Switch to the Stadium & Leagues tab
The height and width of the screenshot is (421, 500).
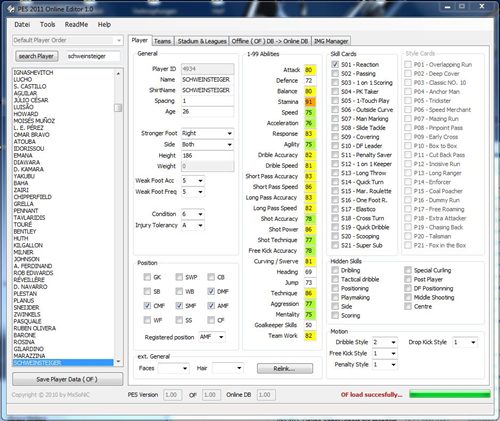[202, 41]
